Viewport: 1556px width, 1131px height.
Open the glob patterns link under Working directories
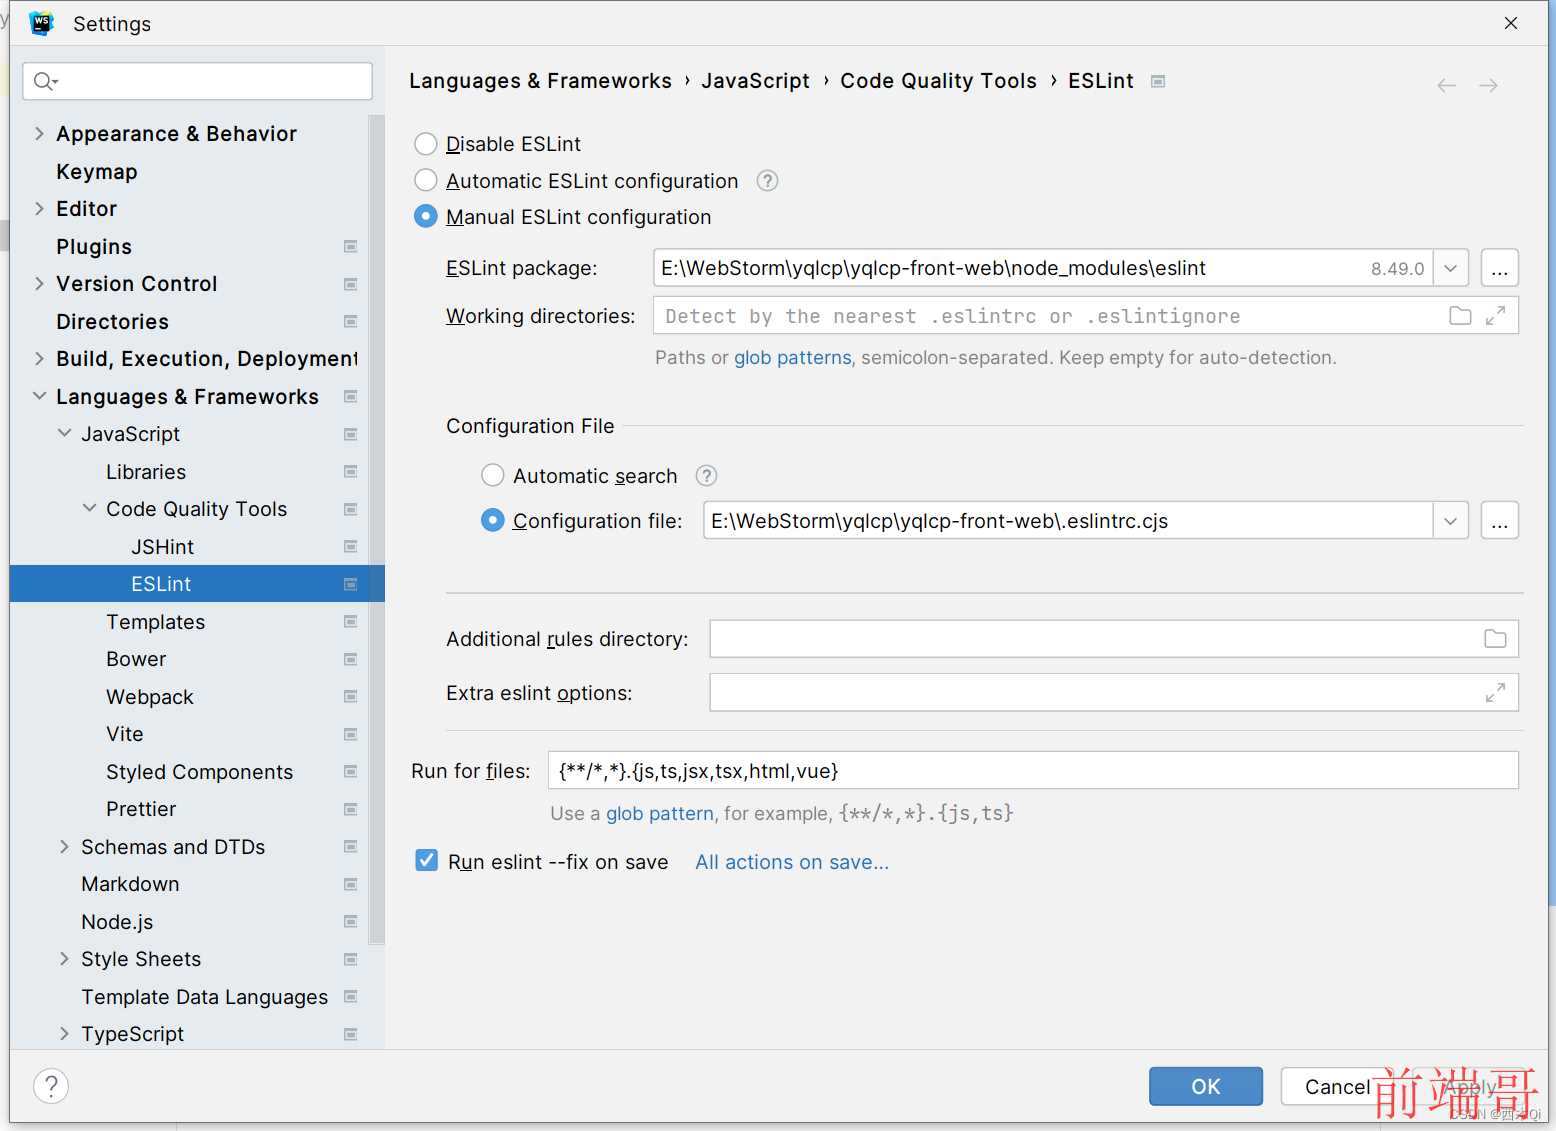click(x=793, y=358)
